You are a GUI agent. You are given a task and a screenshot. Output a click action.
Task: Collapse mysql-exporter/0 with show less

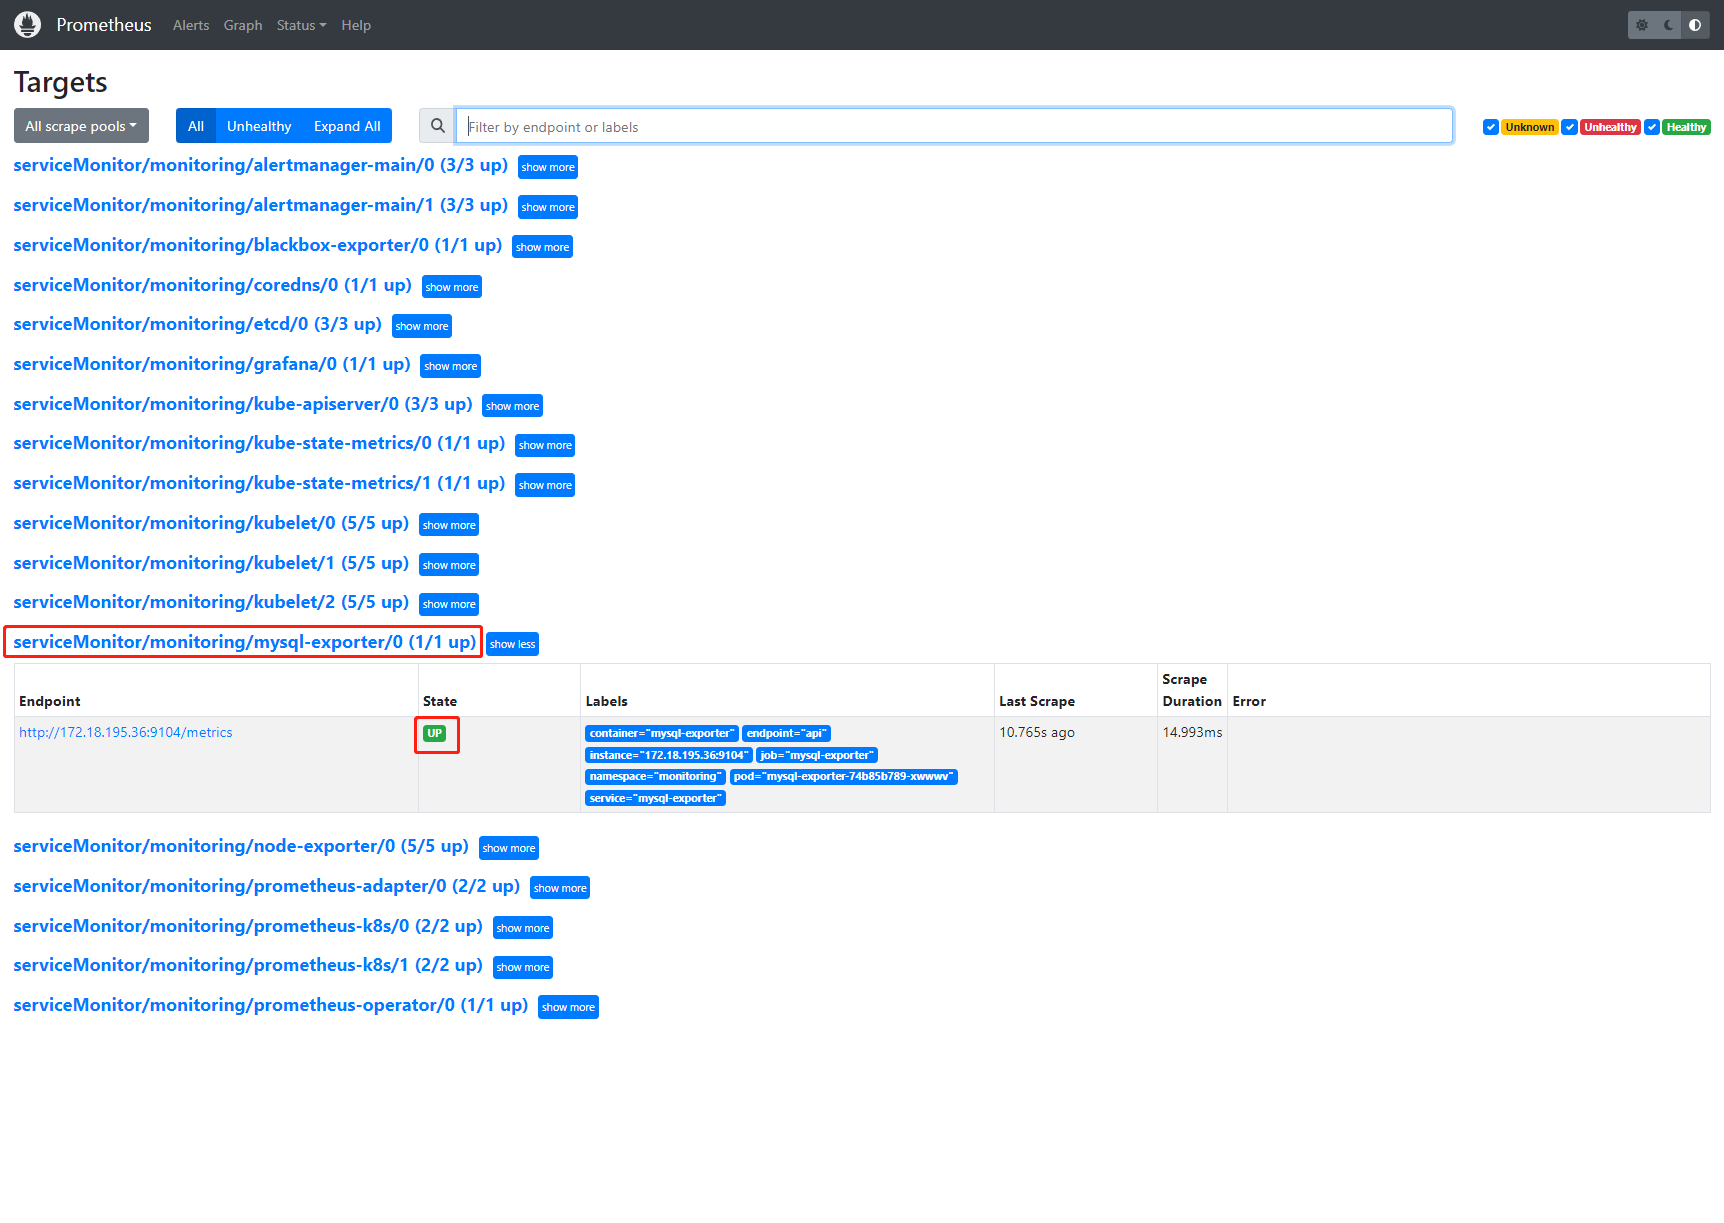[512, 644]
